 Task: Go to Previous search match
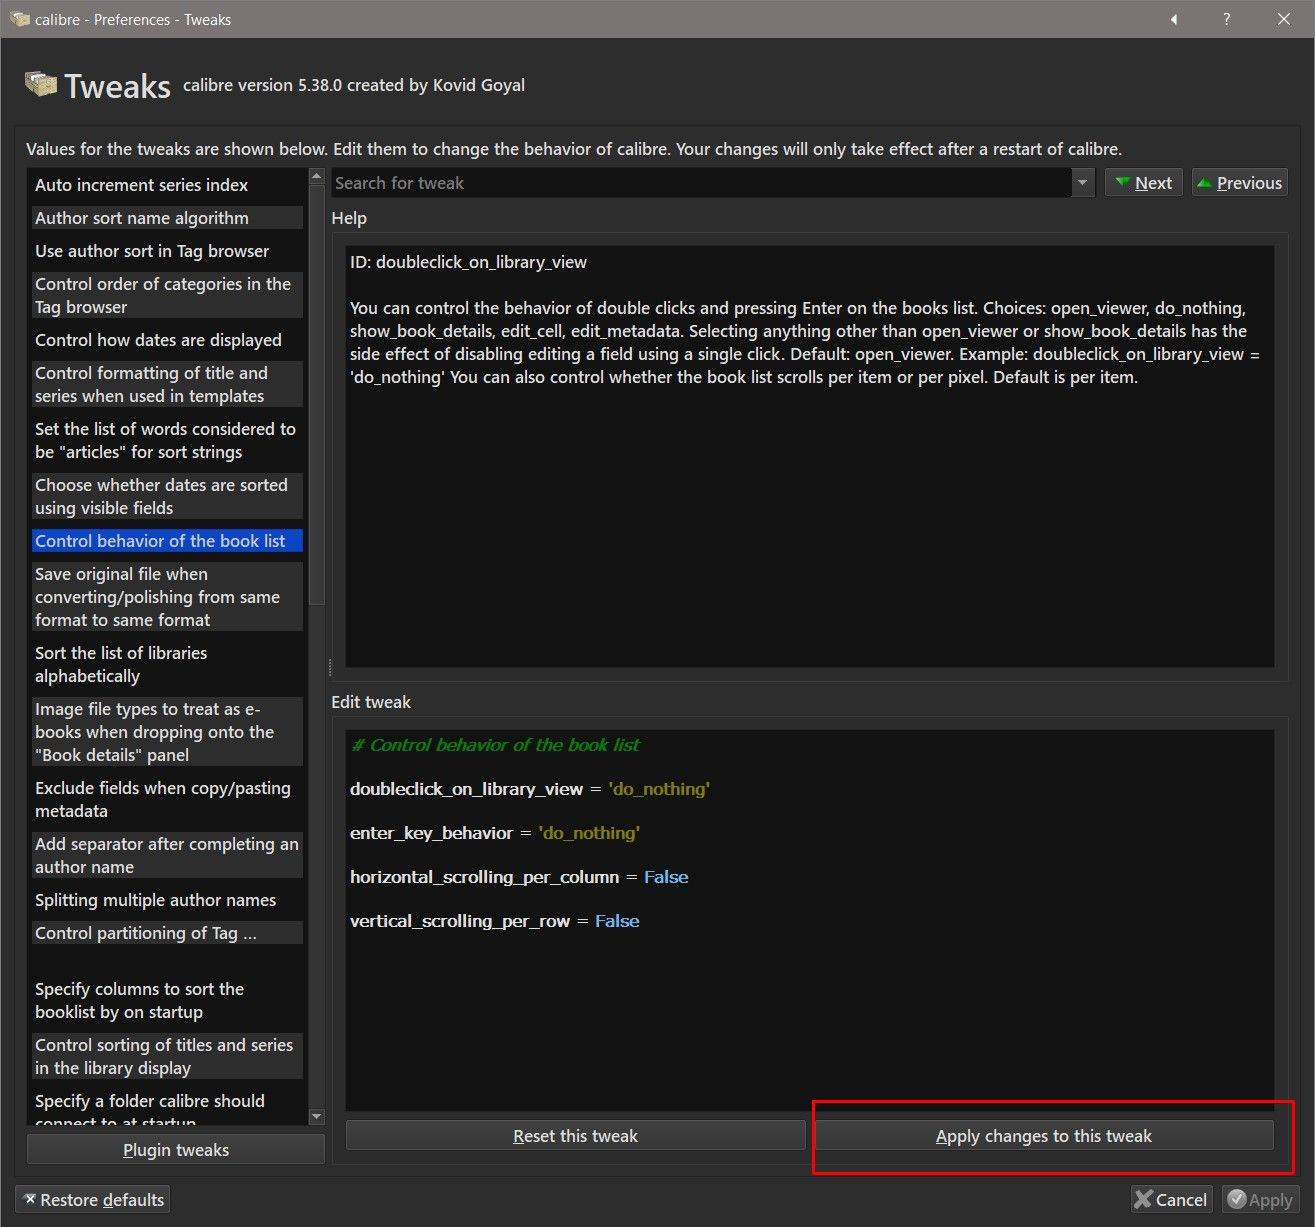pos(1240,183)
